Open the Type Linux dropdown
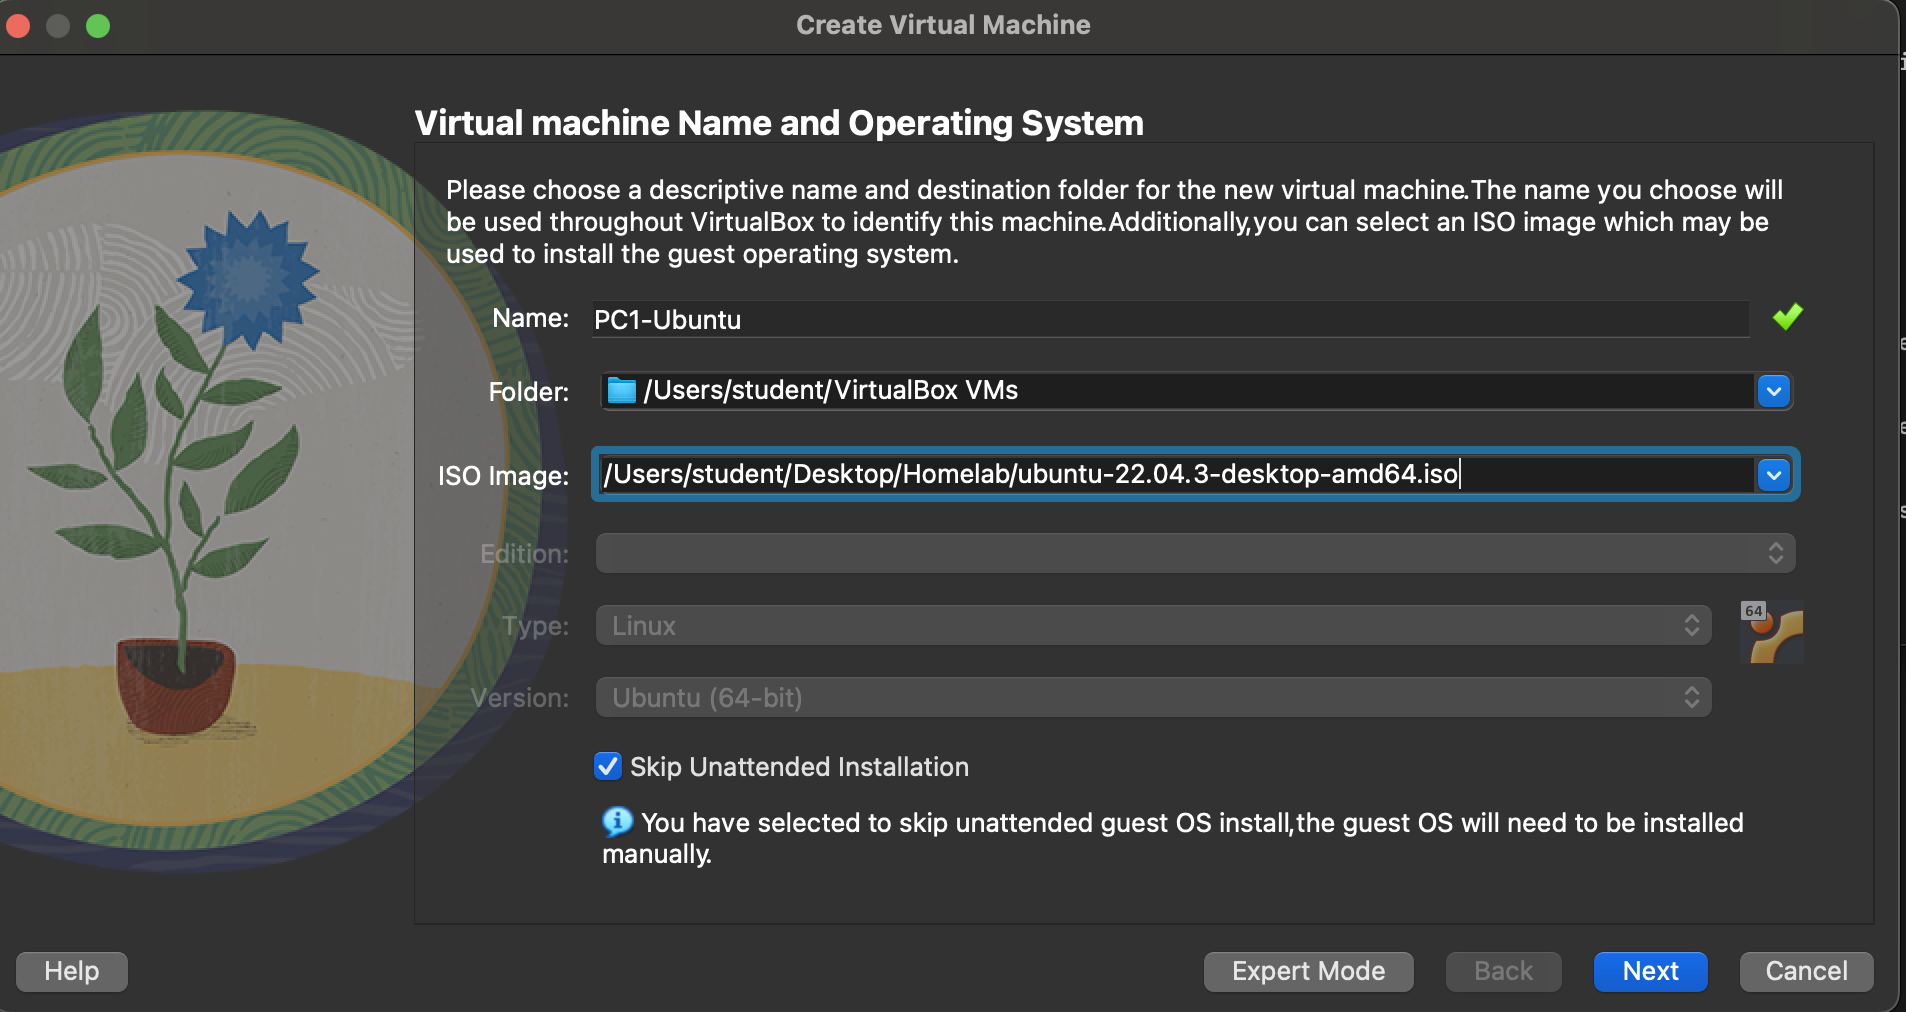This screenshot has width=1906, height=1012. 1154,626
